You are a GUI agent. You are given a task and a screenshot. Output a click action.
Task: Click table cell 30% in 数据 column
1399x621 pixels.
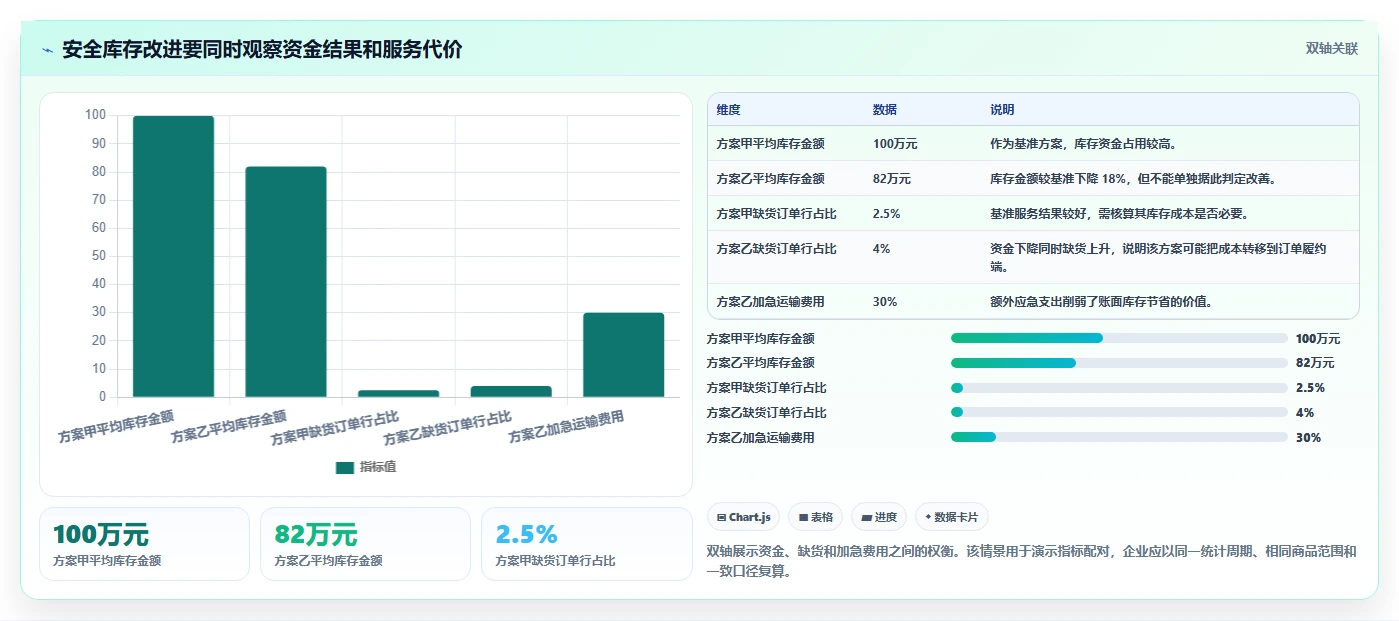pyautogui.click(x=885, y=301)
